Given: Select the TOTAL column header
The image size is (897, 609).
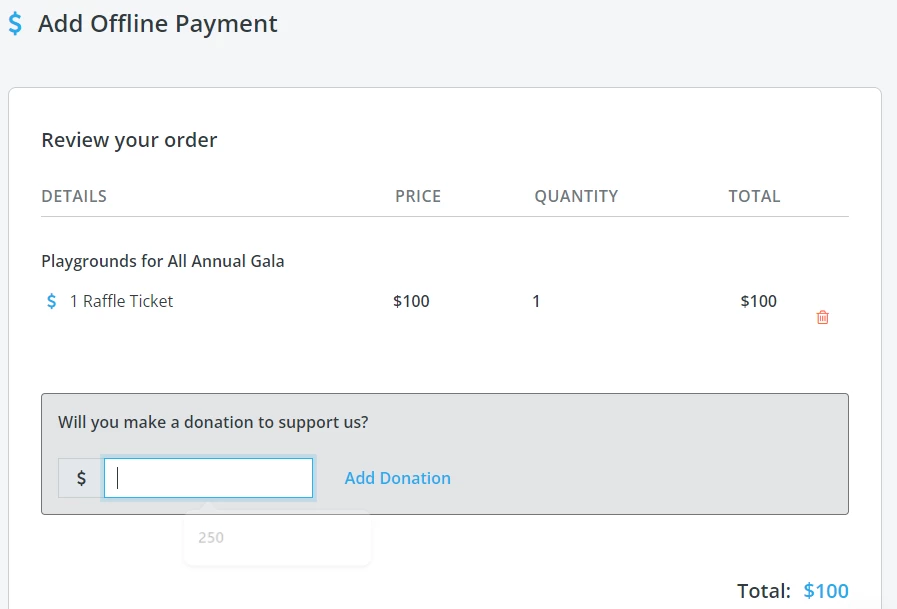Looking at the screenshot, I should pos(755,196).
